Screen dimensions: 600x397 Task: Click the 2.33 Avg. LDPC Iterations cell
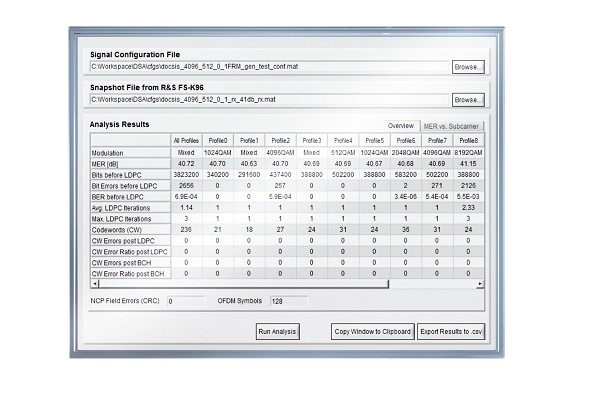coord(469,207)
